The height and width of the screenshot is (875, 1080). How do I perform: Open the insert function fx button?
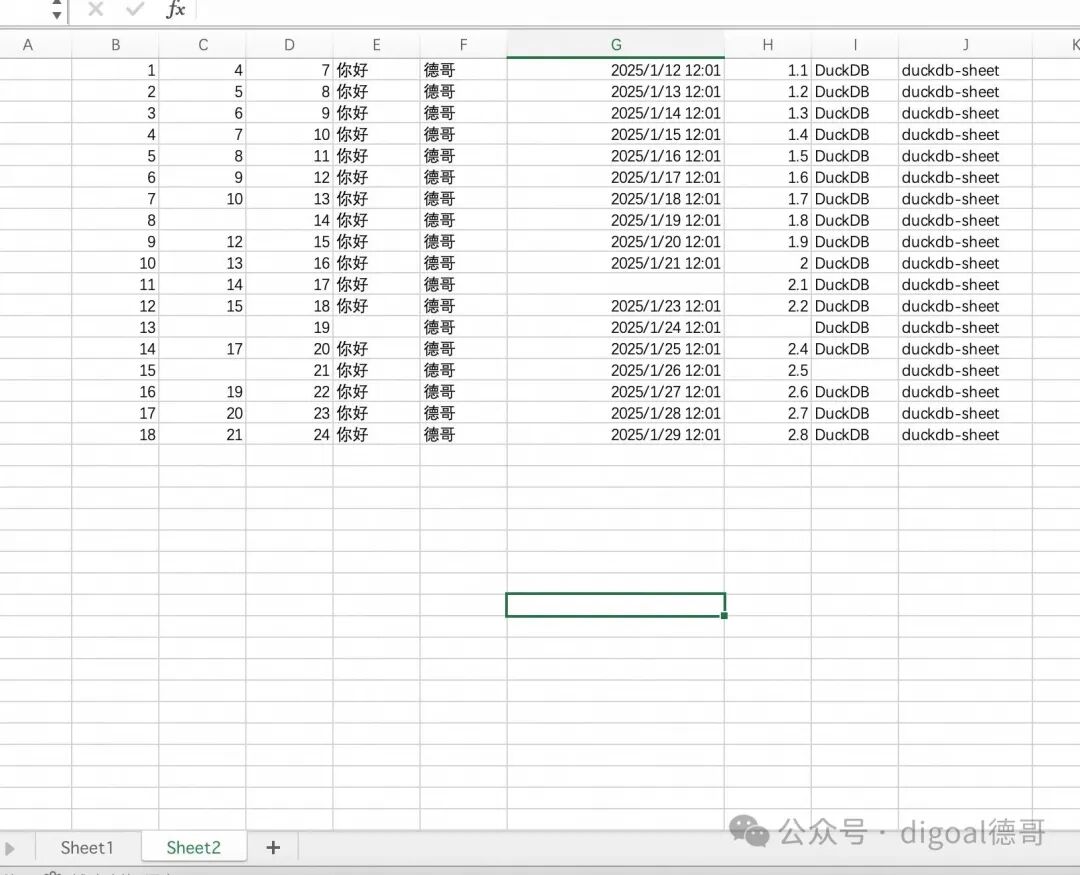176,9
